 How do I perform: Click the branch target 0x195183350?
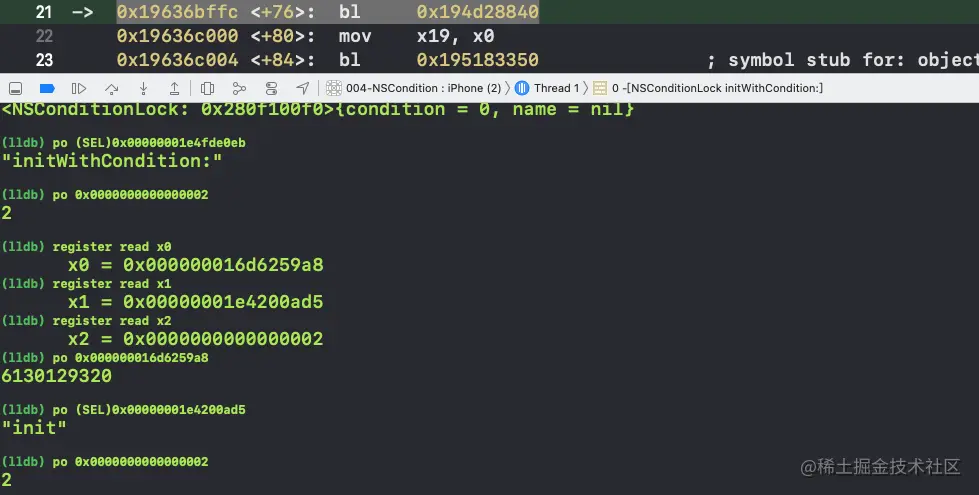point(478,60)
